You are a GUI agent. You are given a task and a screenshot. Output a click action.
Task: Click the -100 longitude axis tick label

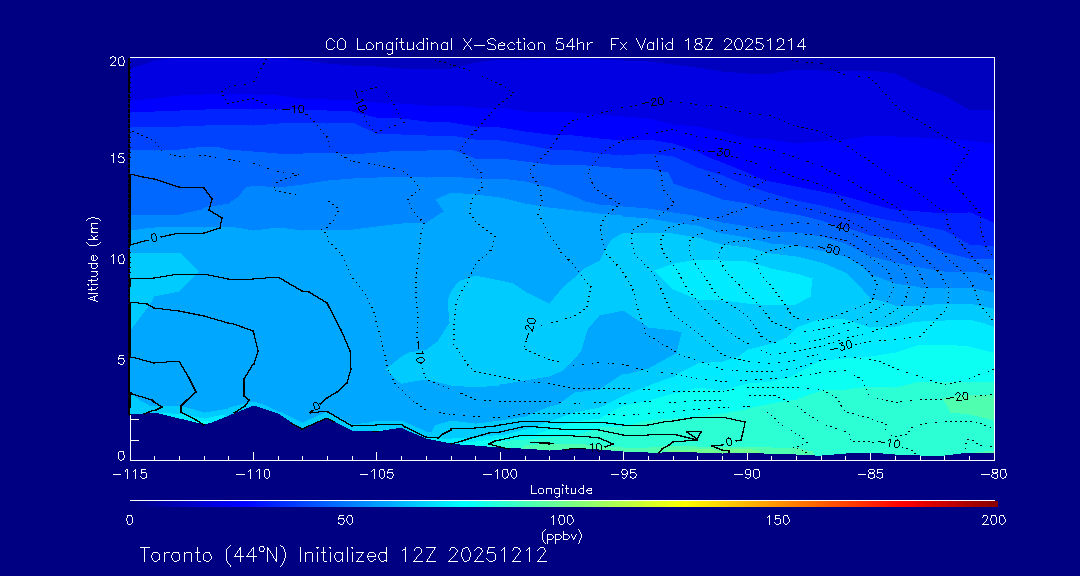pyautogui.click(x=500, y=475)
